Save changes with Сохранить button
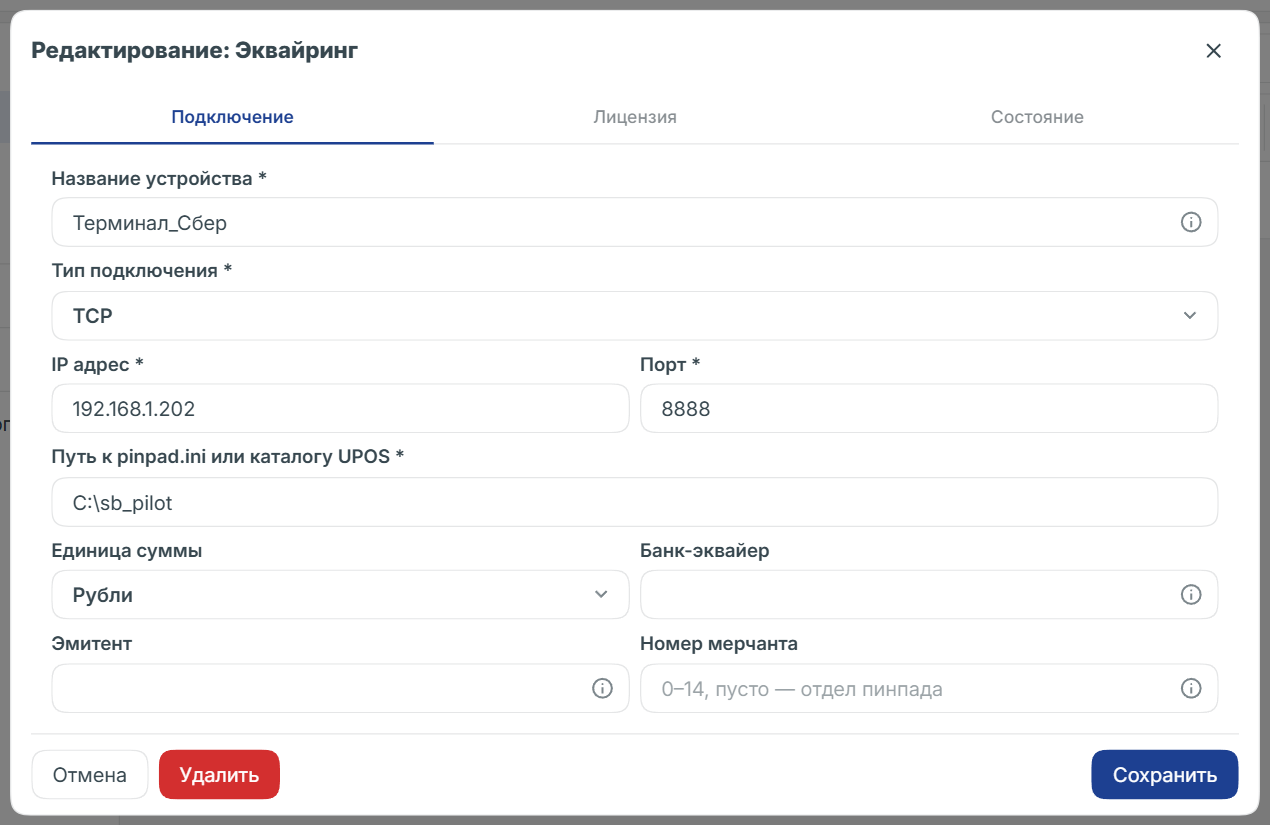This screenshot has width=1270, height=825. coord(1165,775)
